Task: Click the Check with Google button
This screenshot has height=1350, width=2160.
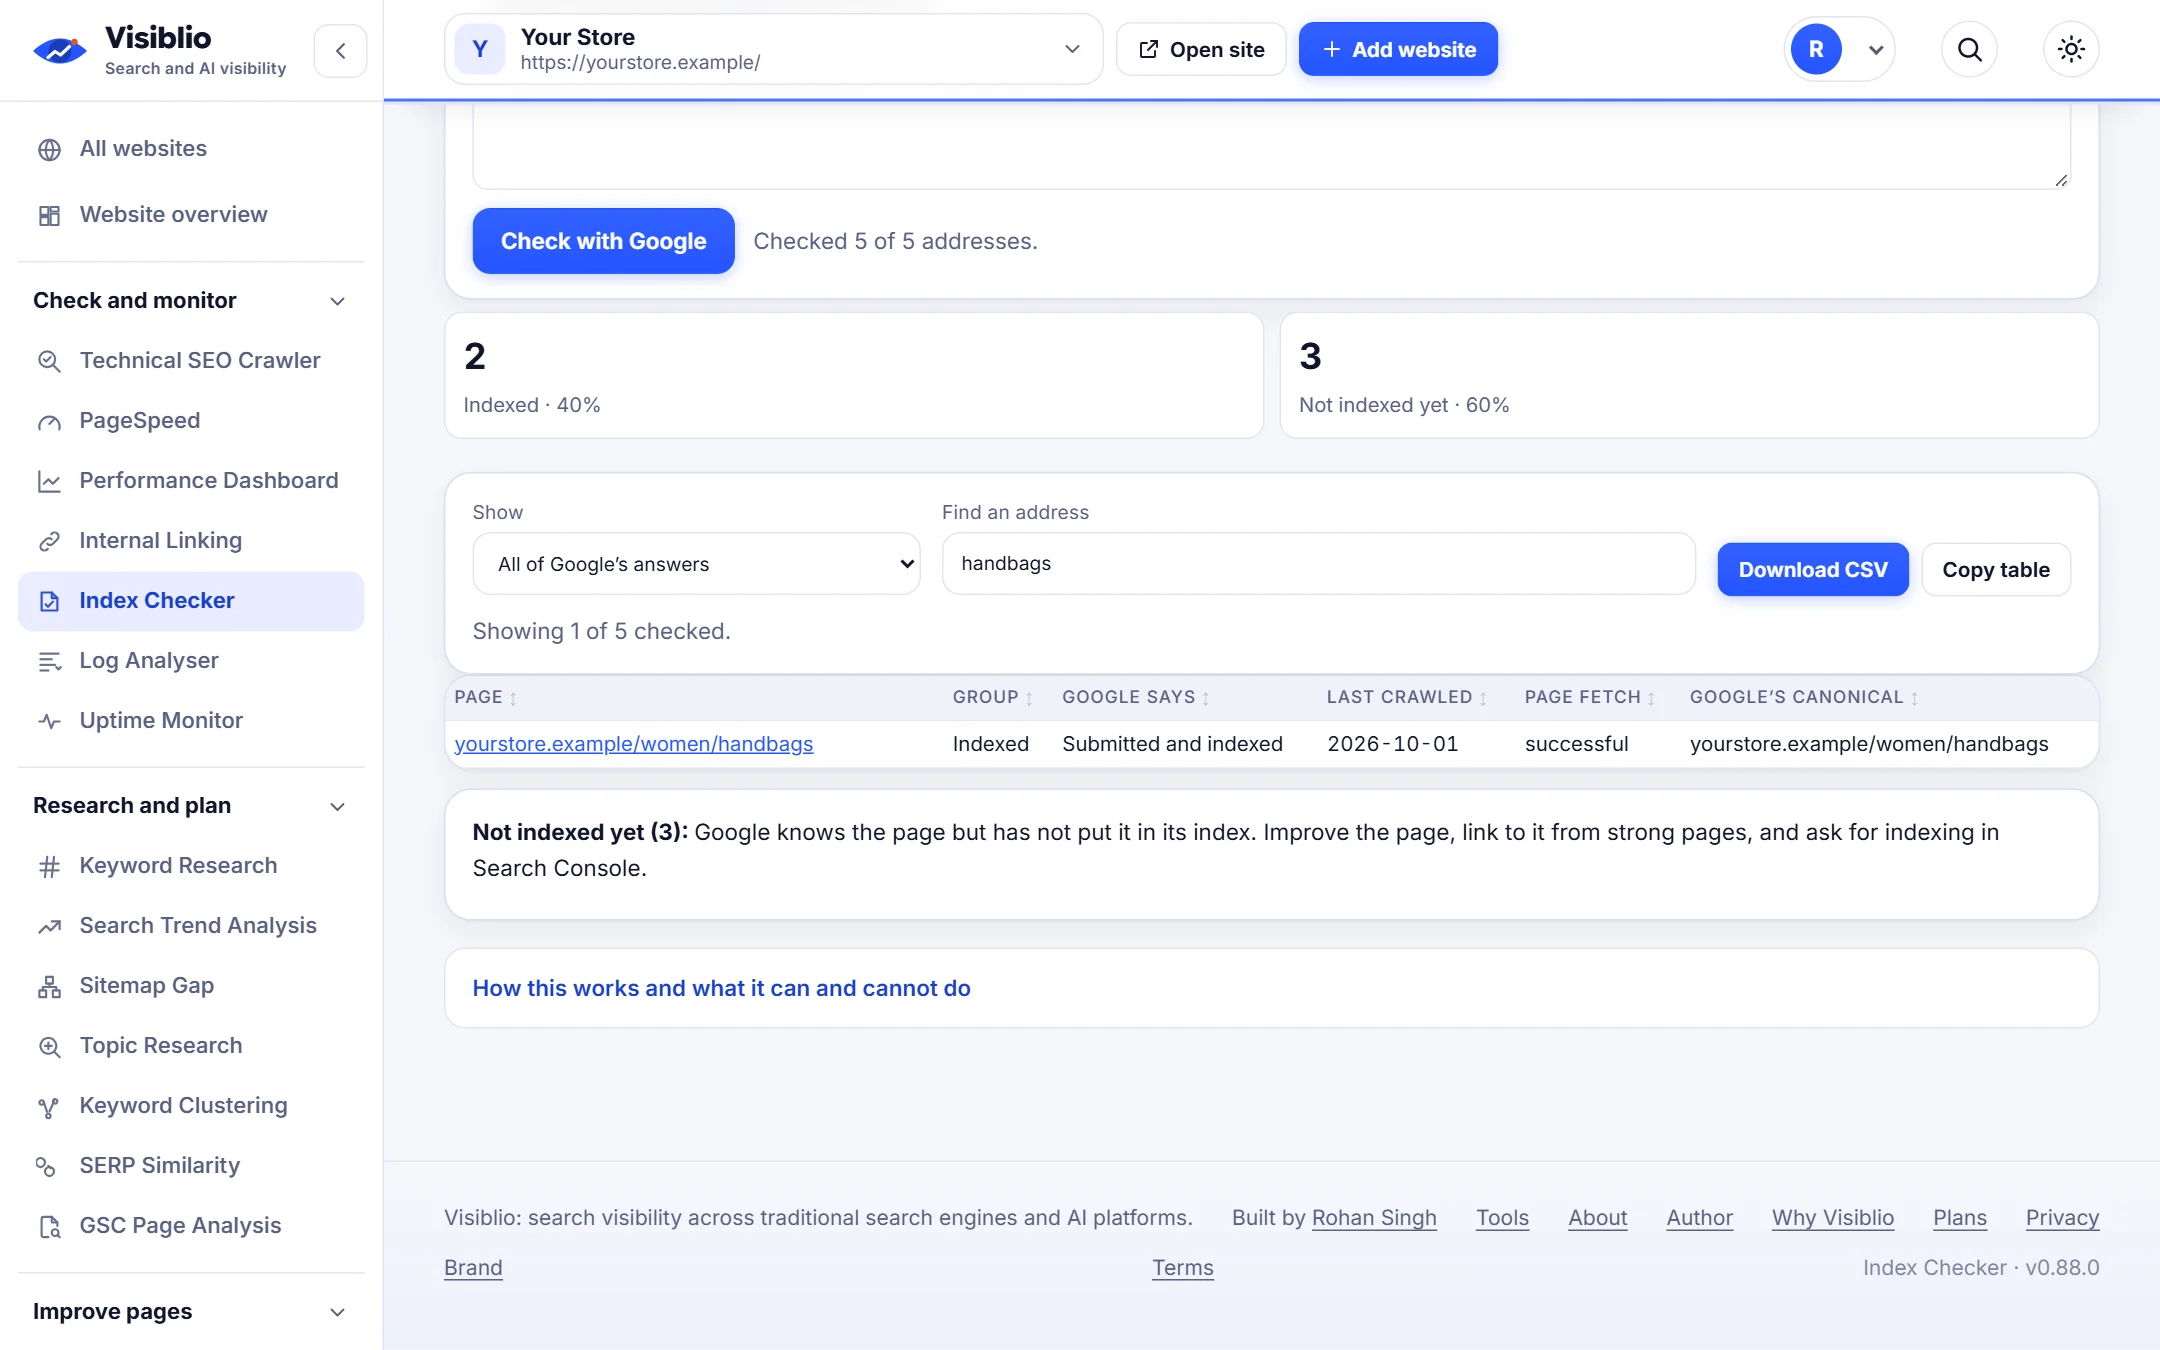Action: 603,241
